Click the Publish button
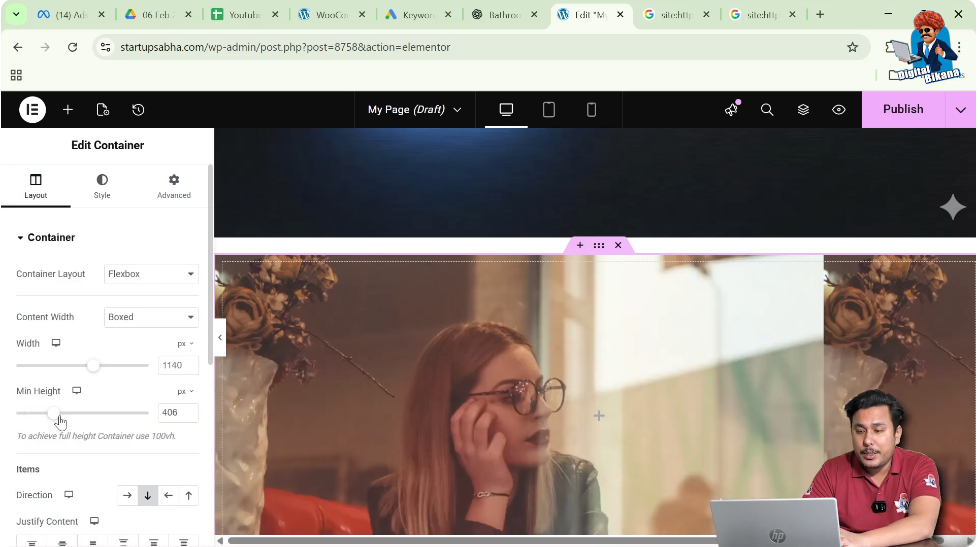Viewport: 978px width, 547px height. pos(903,110)
